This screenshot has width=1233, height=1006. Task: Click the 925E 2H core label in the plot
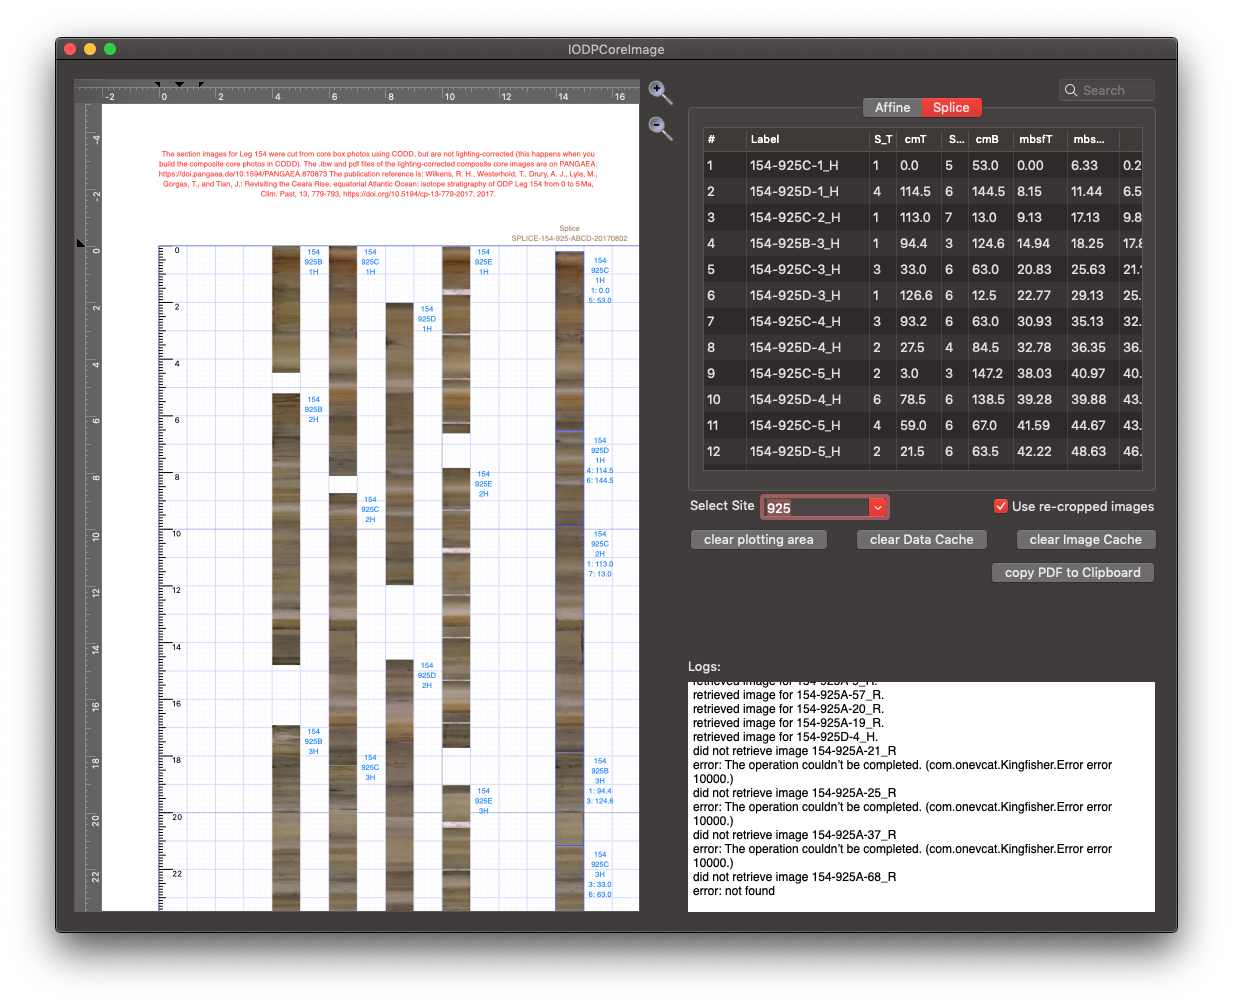(x=483, y=484)
